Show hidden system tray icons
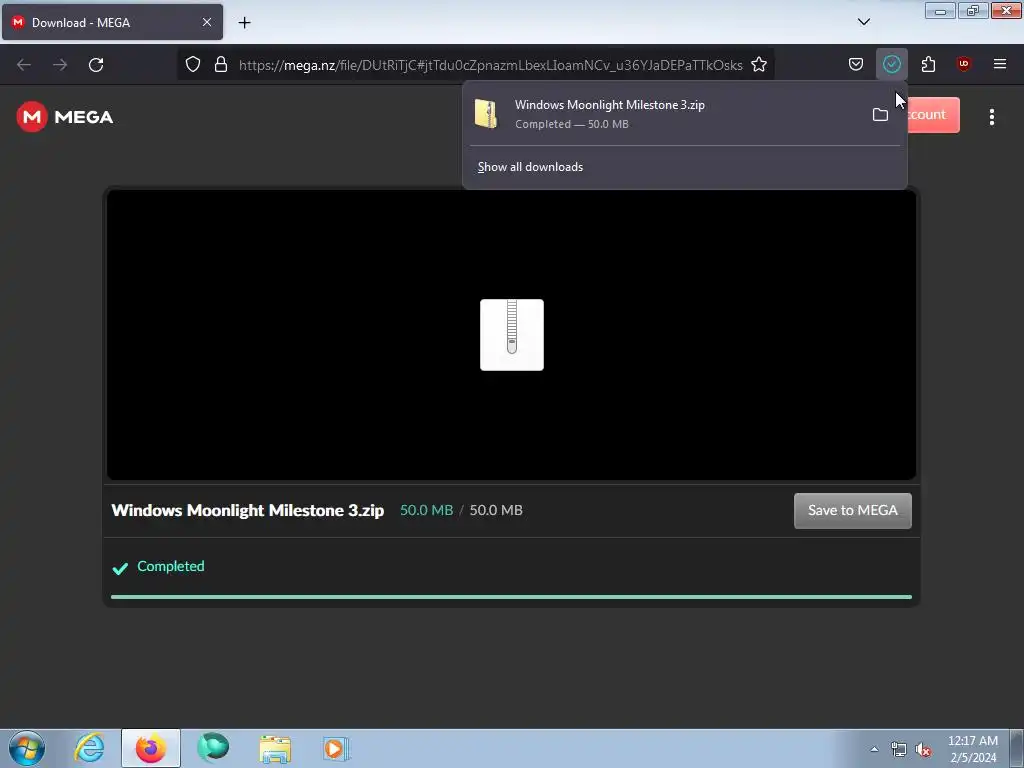1024x768 pixels. [x=874, y=749]
